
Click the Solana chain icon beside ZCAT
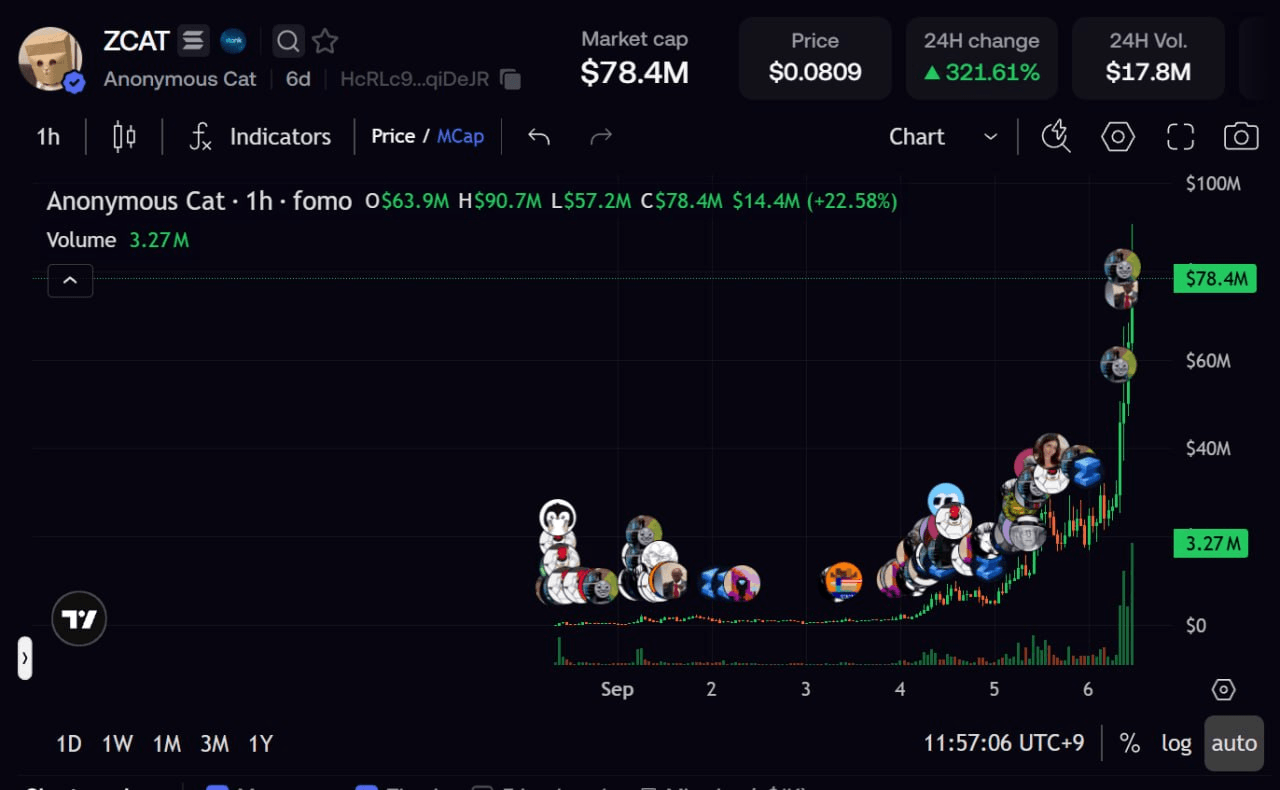coord(194,41)
